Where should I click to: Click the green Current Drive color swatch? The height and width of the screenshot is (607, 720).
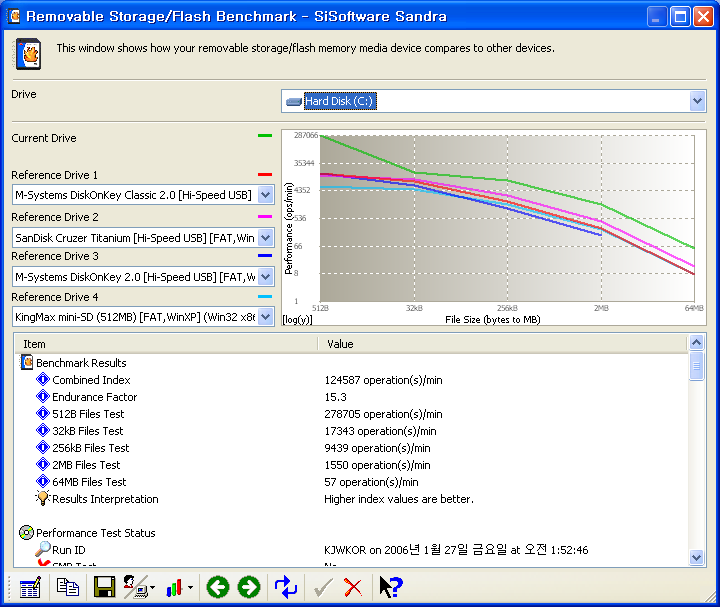click(x=265, y=135)
